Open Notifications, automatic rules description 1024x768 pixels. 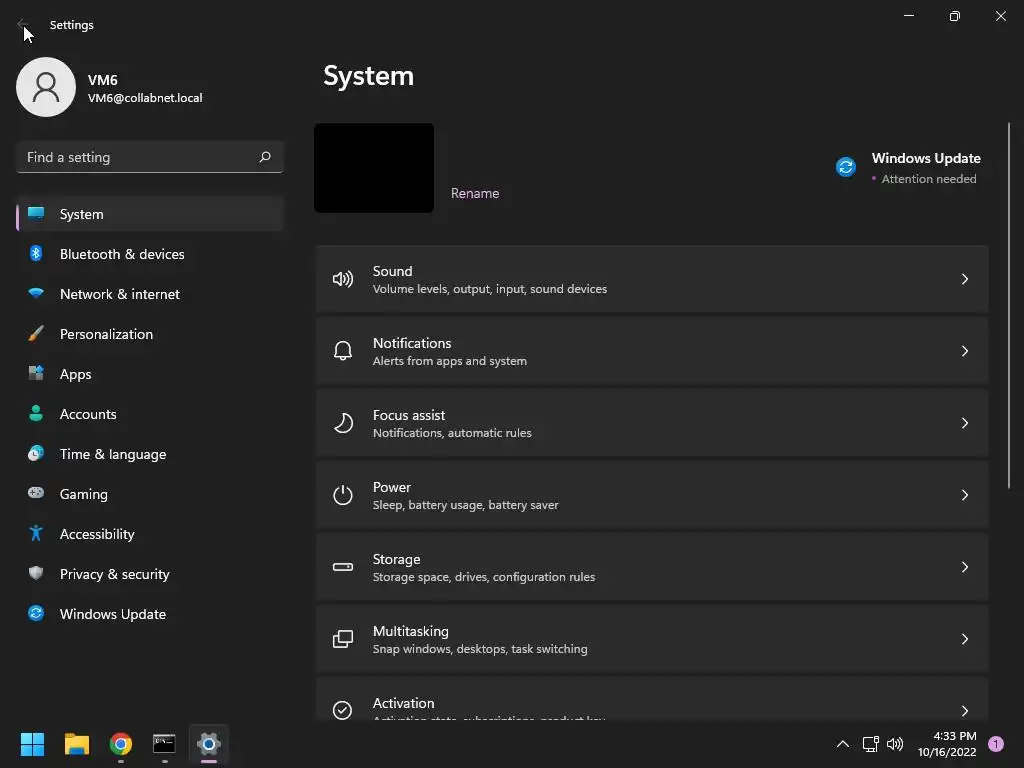point(452,432)
